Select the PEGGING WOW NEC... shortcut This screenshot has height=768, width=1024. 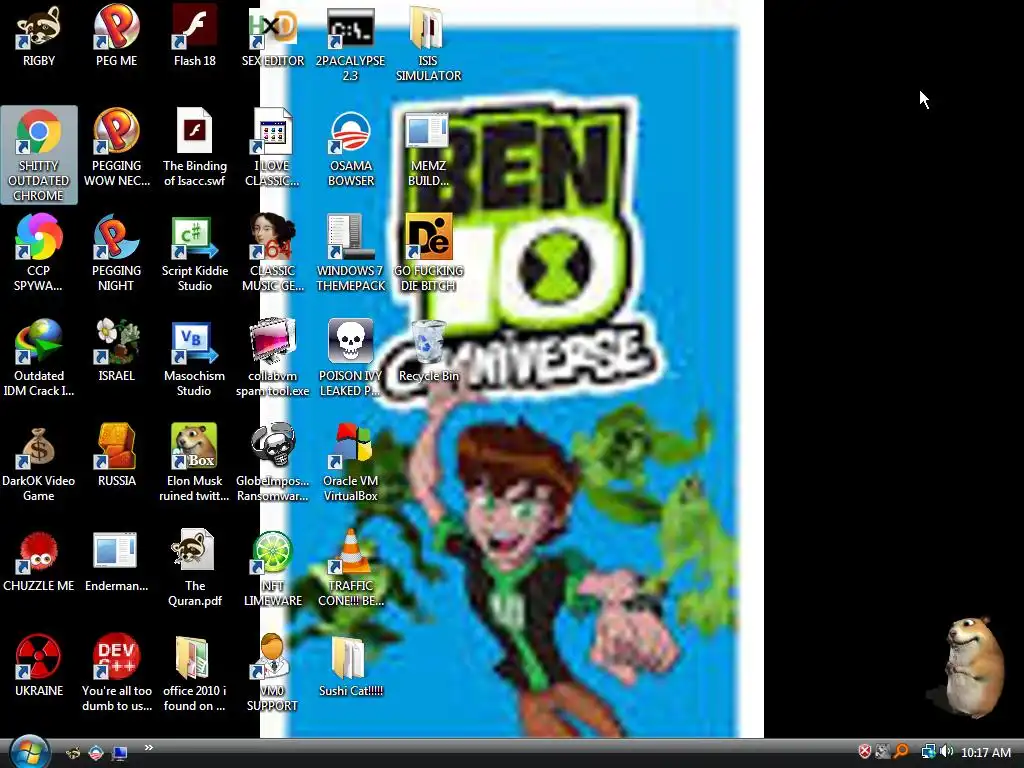116,148
